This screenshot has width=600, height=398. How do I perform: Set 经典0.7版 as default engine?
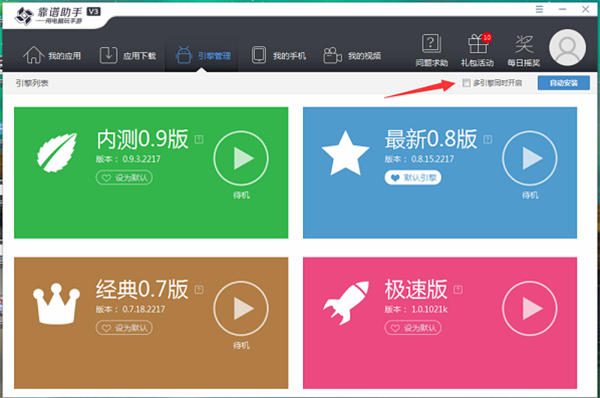[124, 328]
